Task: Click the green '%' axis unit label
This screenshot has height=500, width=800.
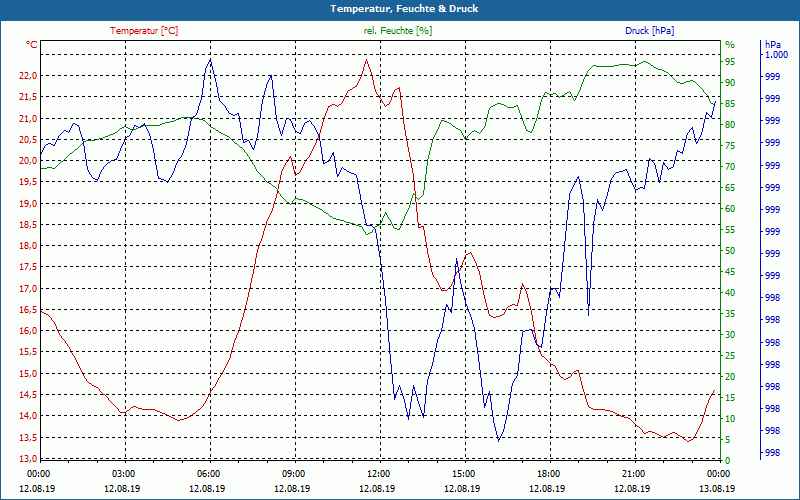Action: (x=730, y=45)
